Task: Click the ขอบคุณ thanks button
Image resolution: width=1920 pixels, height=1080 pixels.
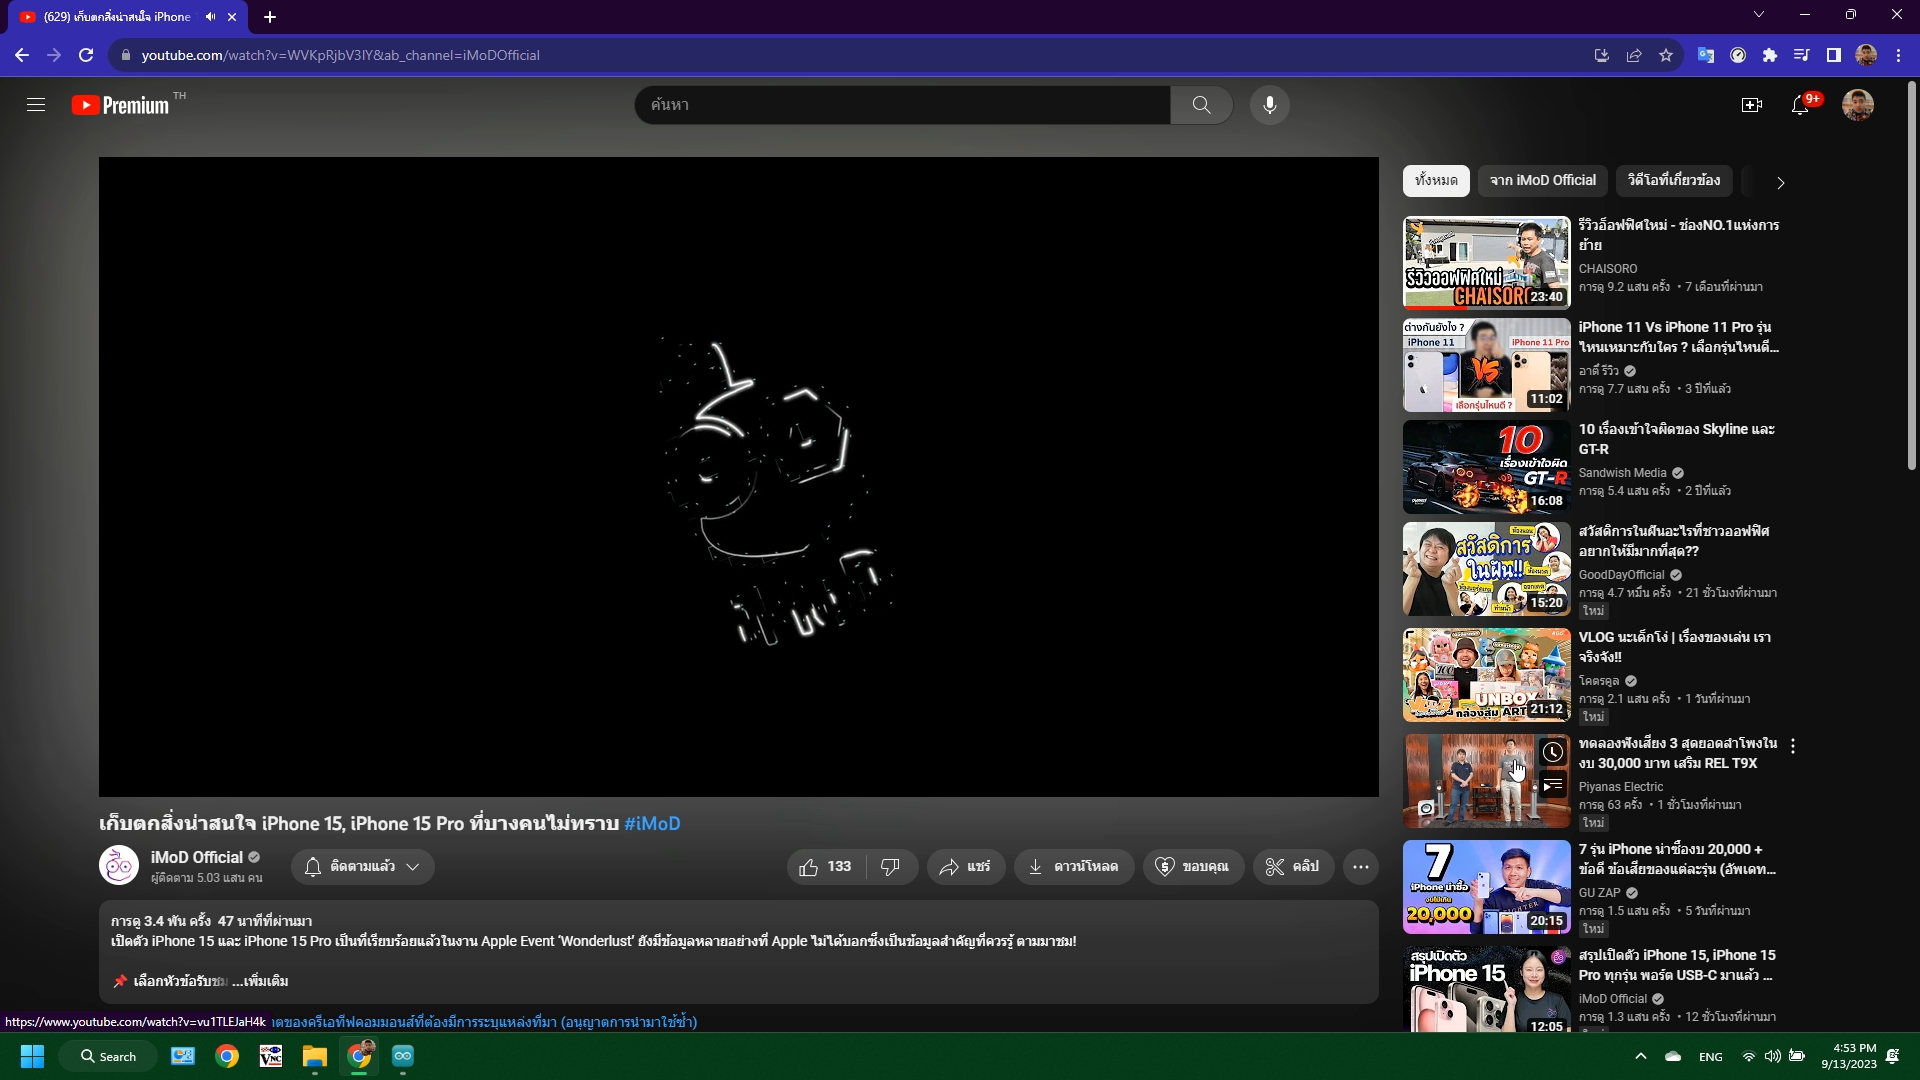Action: pyautogui.click(x=1193, y=867)
